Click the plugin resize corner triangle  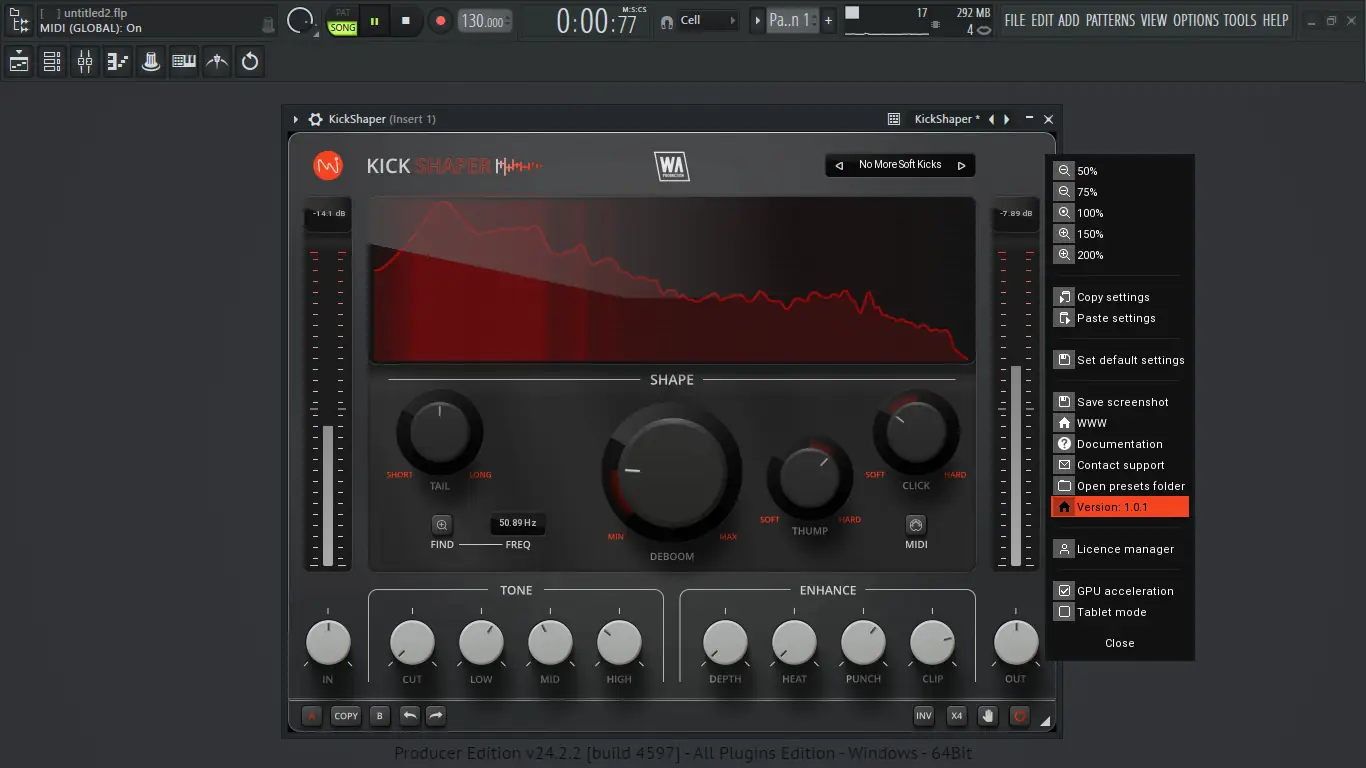[x=1045, y=720]
